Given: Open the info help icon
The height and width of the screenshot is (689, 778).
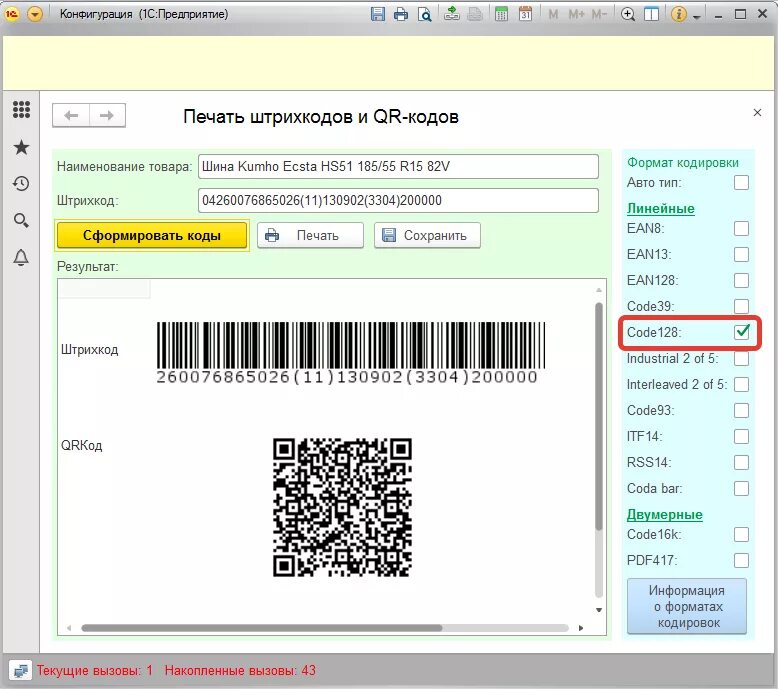Looking at the screenshot, I should pyautogui.click(x=678, y=14).
